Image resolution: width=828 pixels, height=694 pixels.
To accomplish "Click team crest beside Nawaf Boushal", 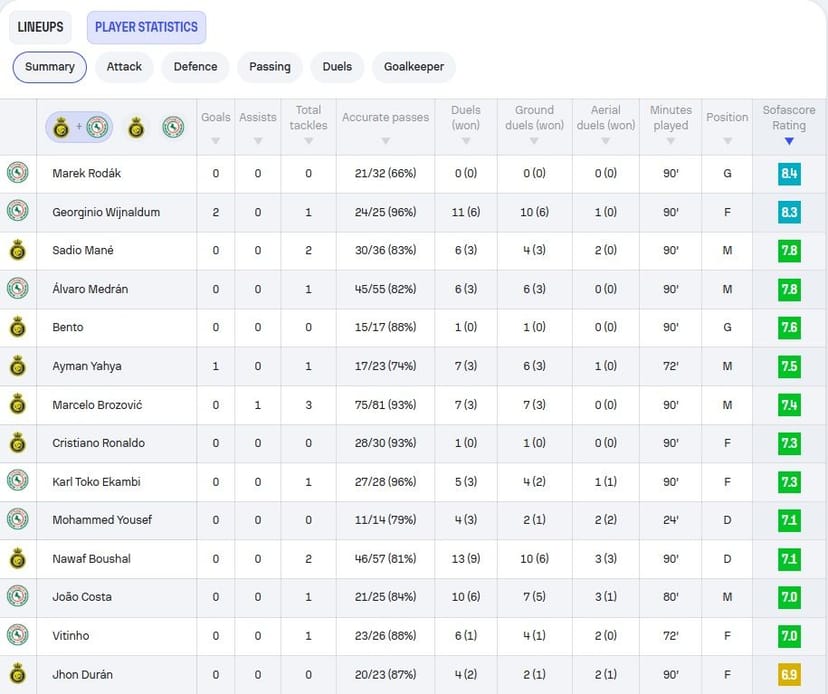I will coord(17,558).
